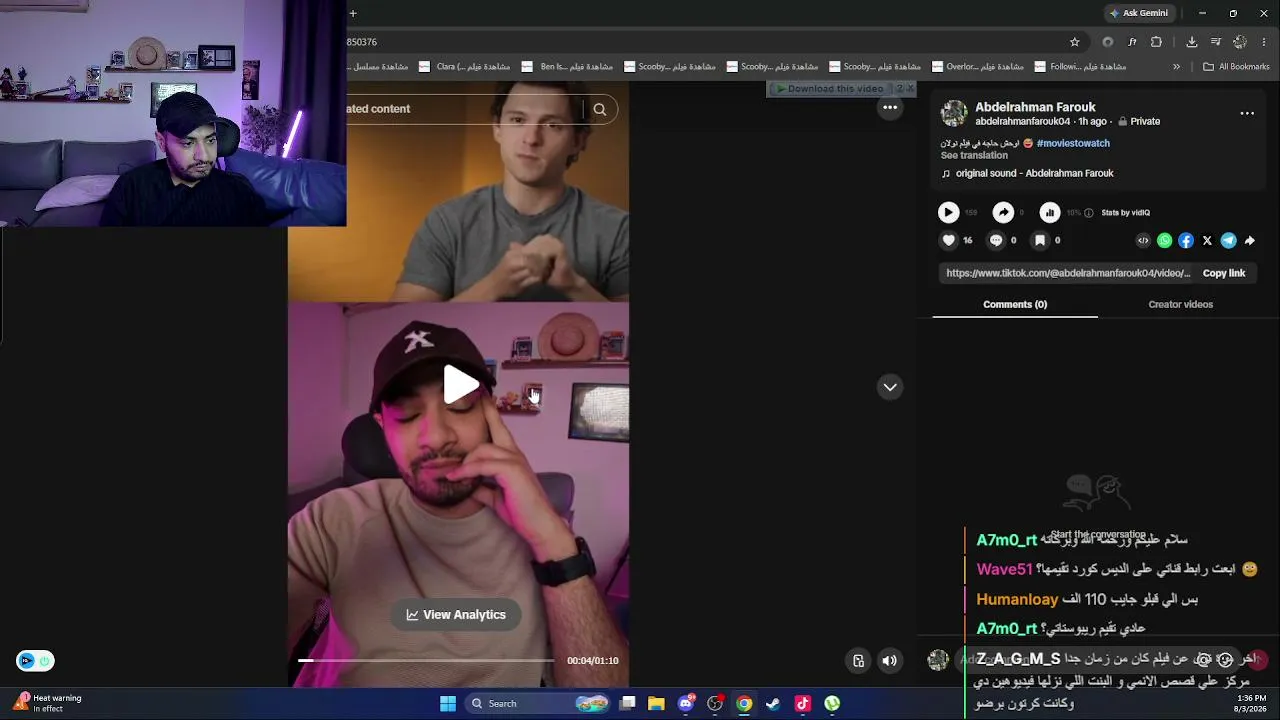Open the Followi... bookmark
The height and width of the screenshot is (720, 1280).
[x=1081, y=67]
